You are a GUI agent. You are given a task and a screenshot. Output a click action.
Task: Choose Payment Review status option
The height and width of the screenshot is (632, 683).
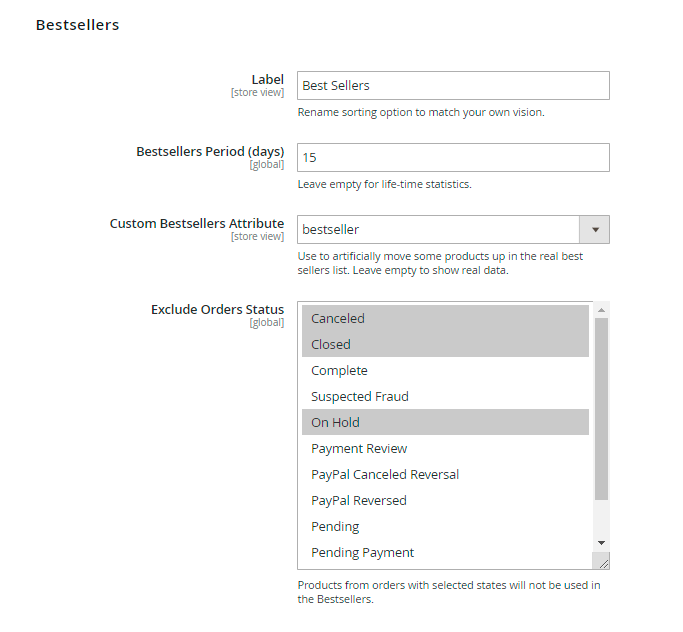(445, 448)
